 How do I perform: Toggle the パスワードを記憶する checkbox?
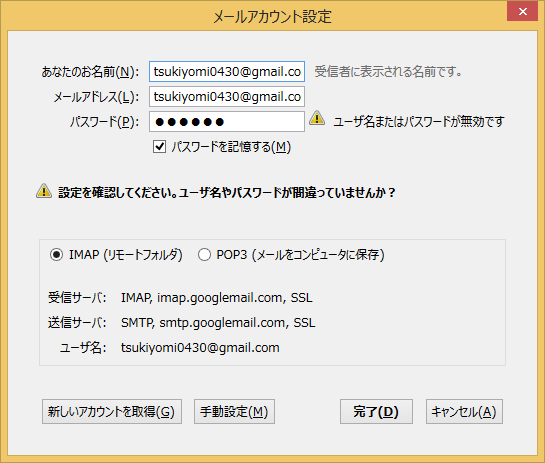159,147
